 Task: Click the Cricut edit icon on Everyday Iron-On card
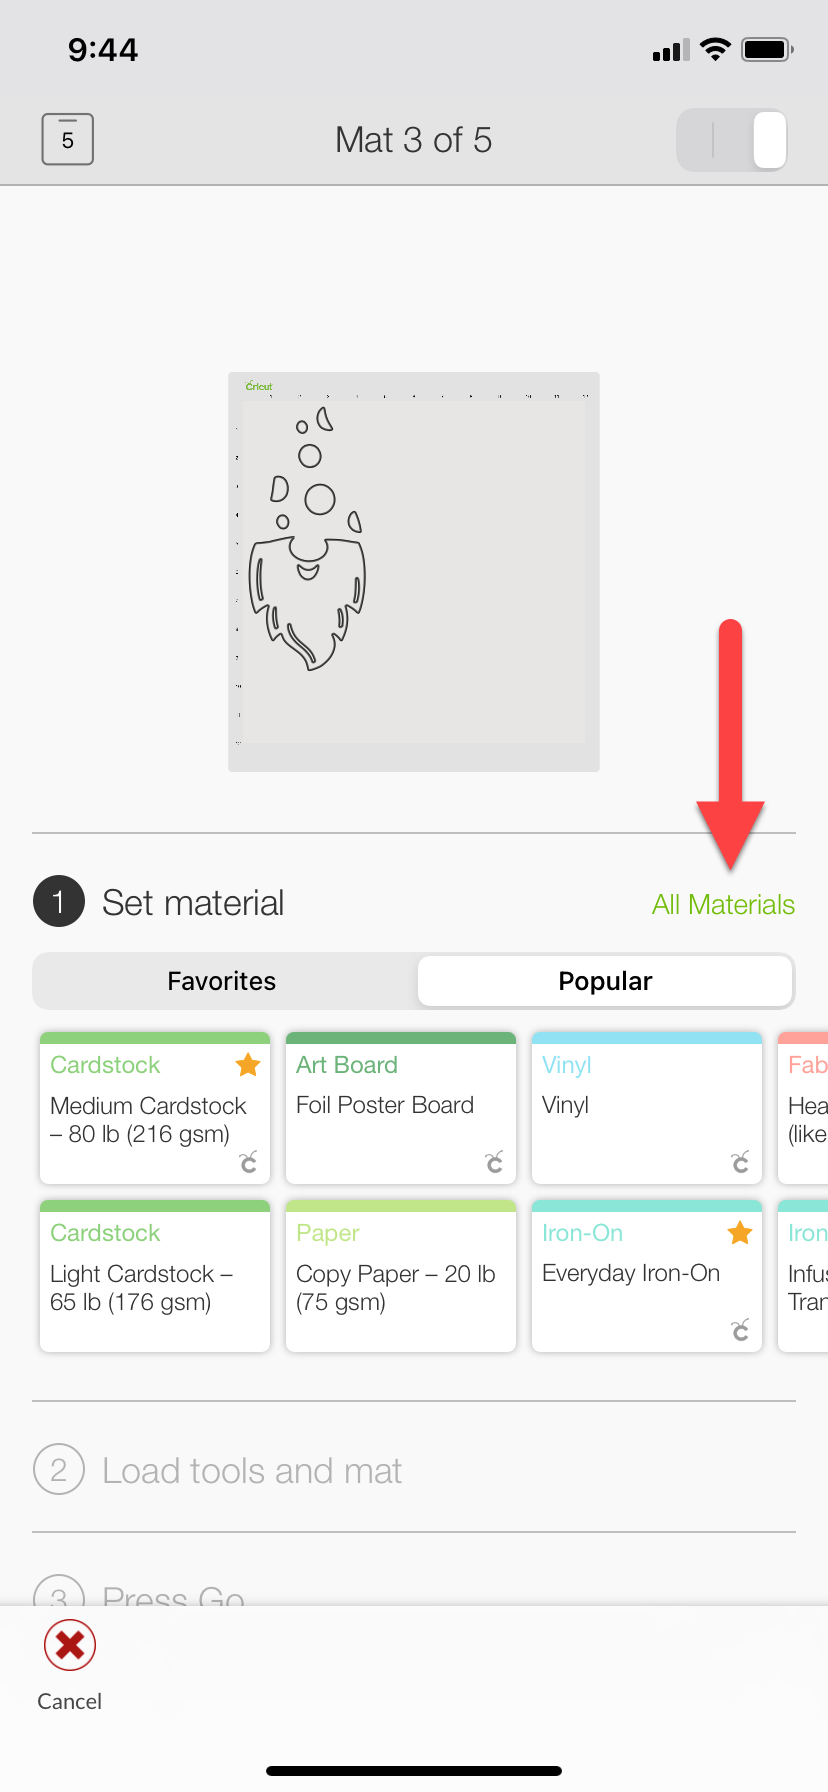(x=740, y=1331)
